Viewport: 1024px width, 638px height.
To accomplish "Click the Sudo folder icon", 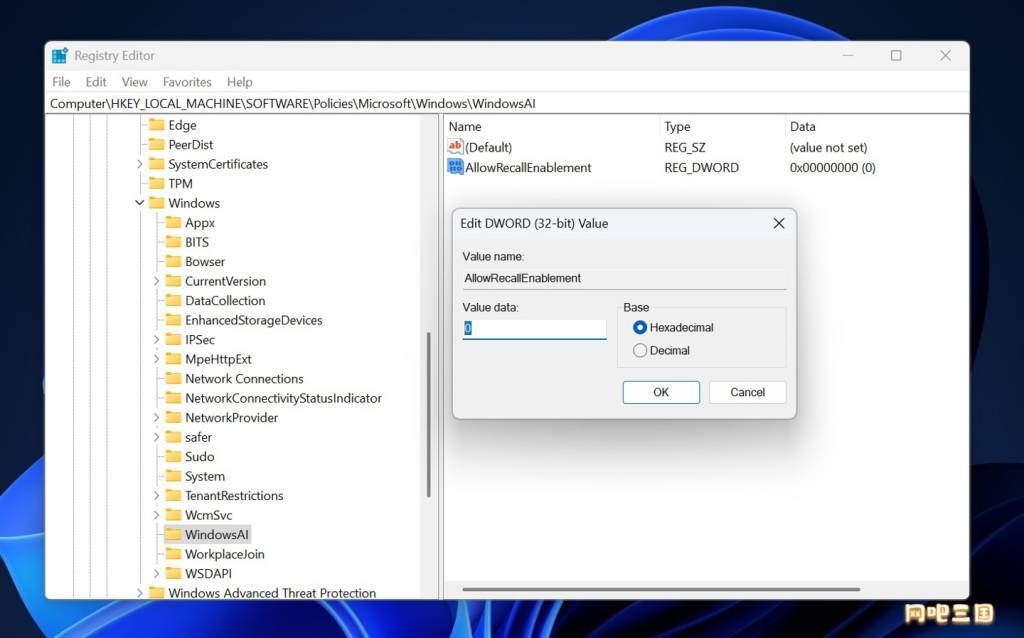I will [173, 456].
